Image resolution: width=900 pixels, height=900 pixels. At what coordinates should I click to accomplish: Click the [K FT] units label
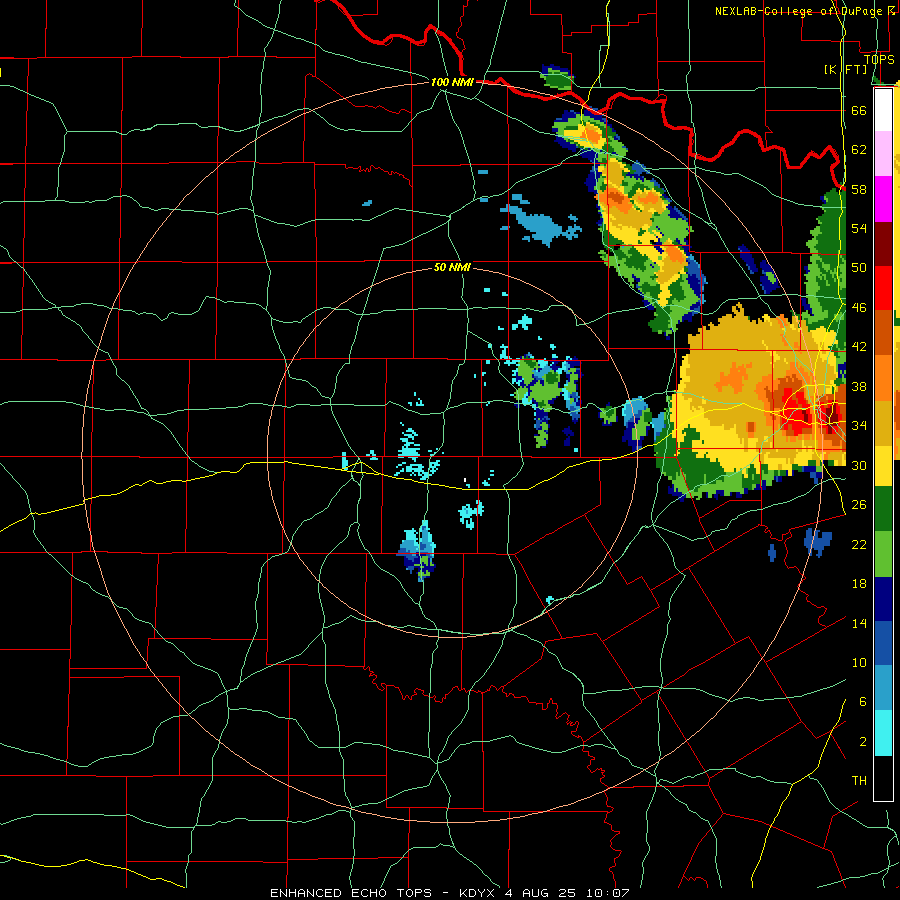[x=845, y=69]
